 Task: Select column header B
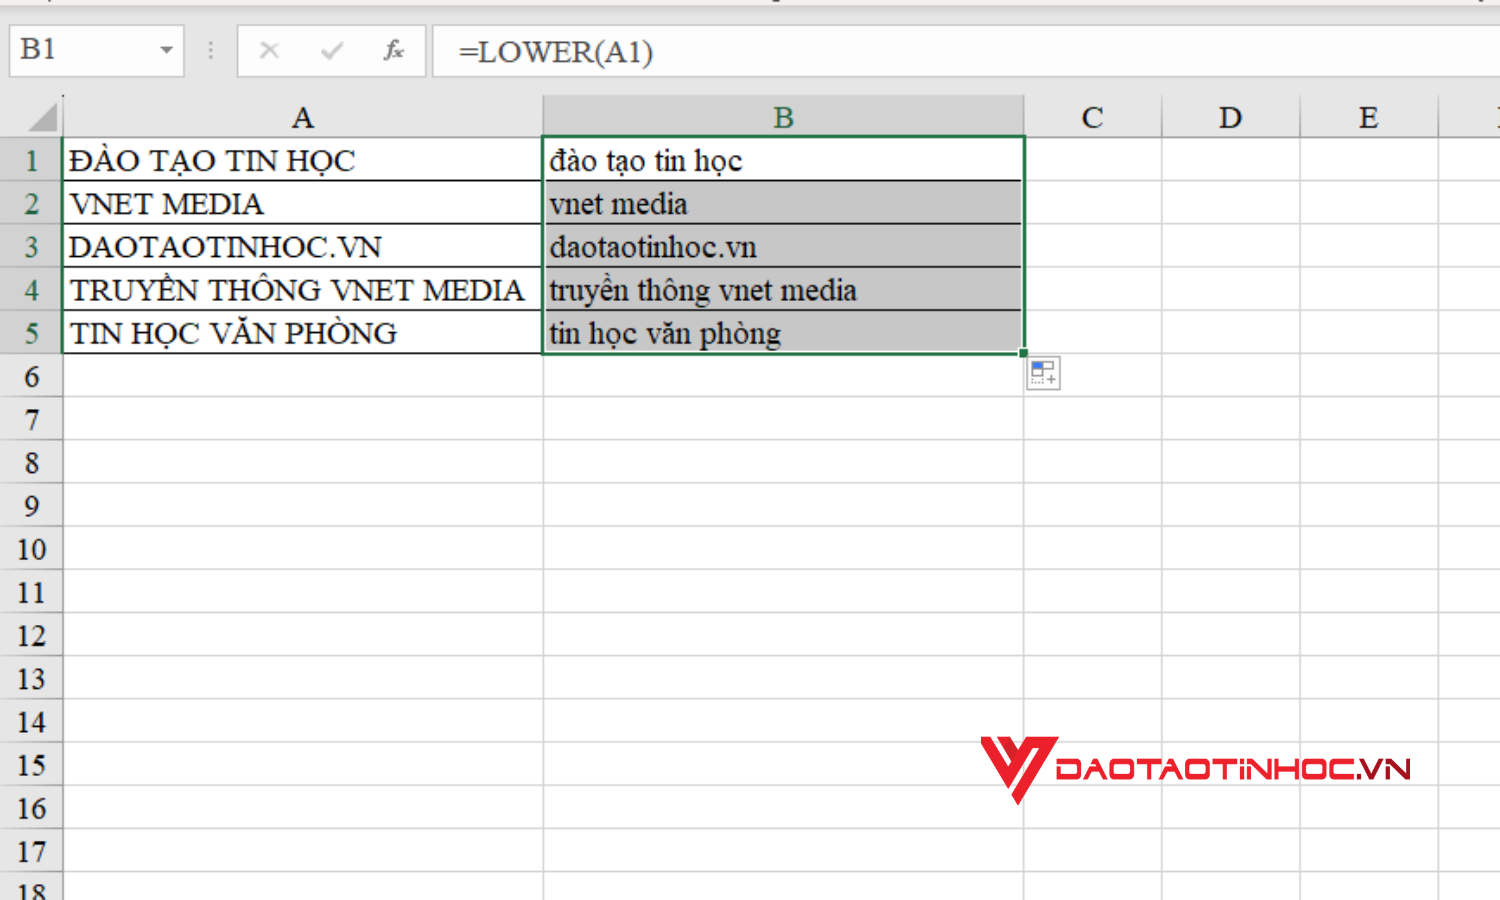[783, 116]
